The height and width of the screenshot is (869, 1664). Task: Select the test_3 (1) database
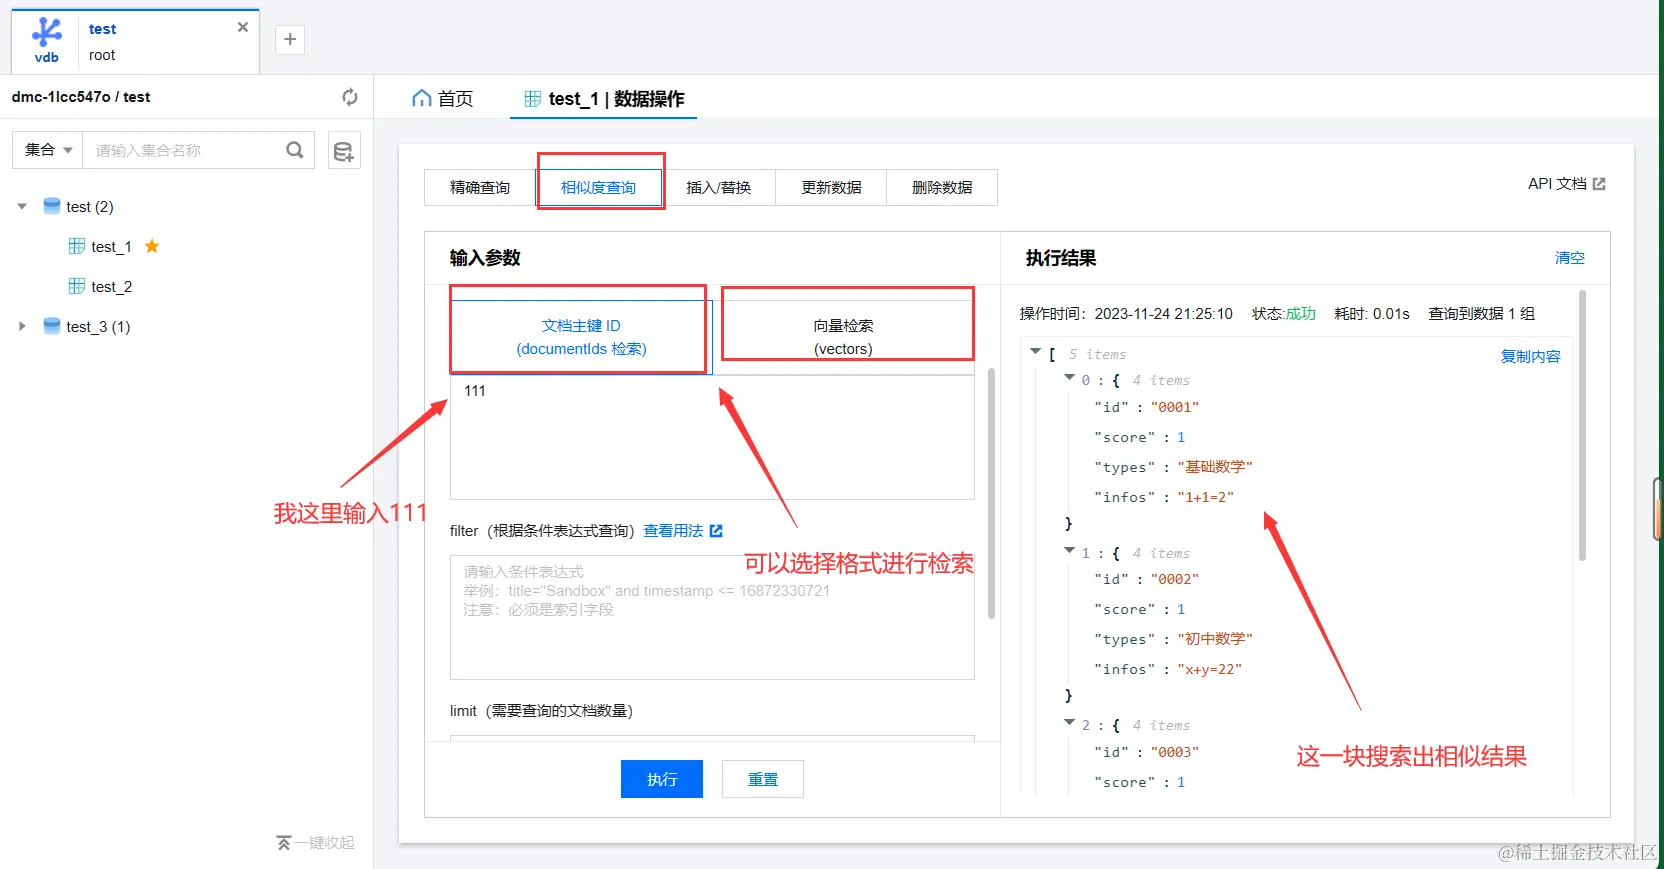(x=98, y=326)
